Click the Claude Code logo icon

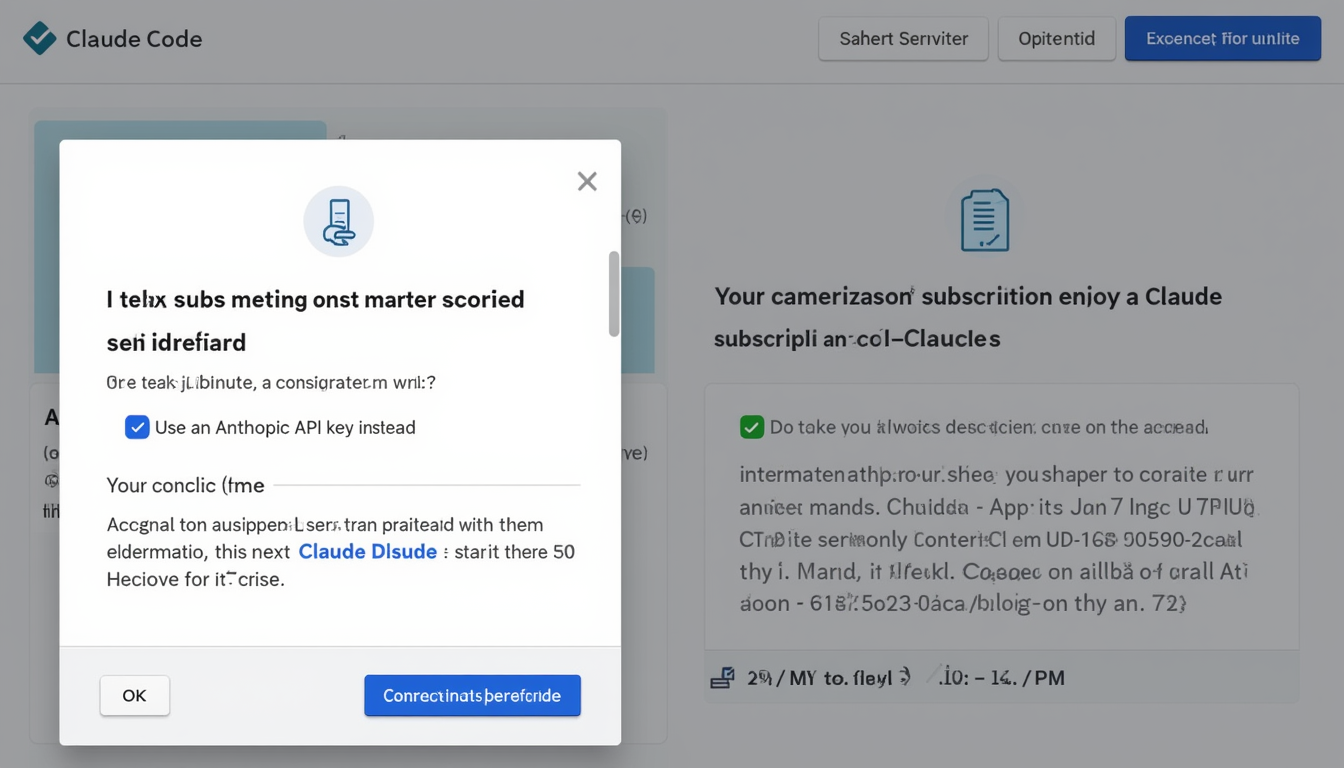click(x=39, y=38)
